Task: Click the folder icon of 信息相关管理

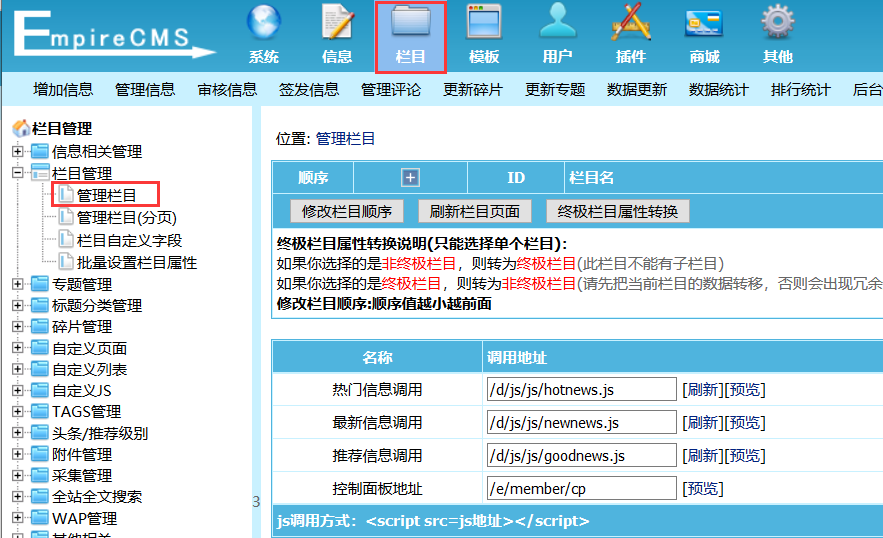Action: coord(39,151)
